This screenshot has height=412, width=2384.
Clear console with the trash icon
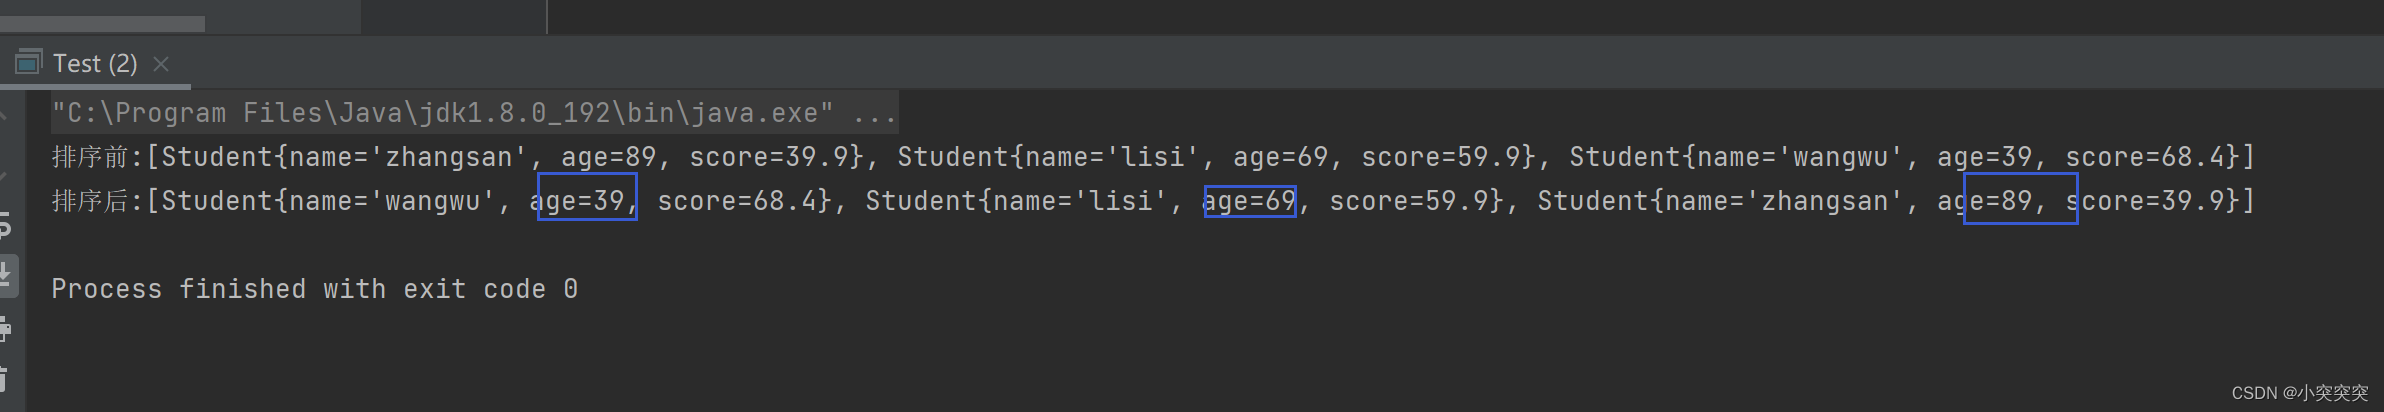pyautogui.click(x=4, y=379)
